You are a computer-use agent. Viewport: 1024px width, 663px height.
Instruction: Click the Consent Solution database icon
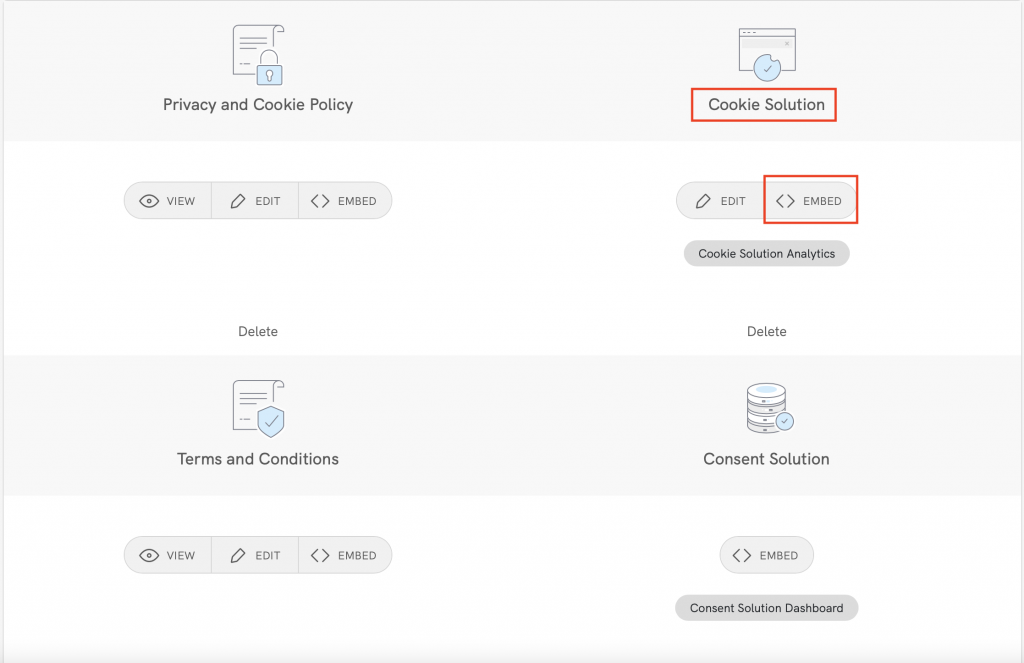pos(766,406)
